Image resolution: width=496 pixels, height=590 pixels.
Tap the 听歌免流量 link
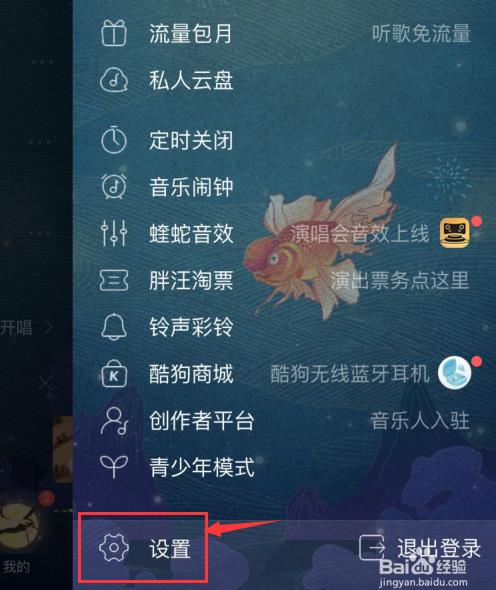click(x=421, y=33)
